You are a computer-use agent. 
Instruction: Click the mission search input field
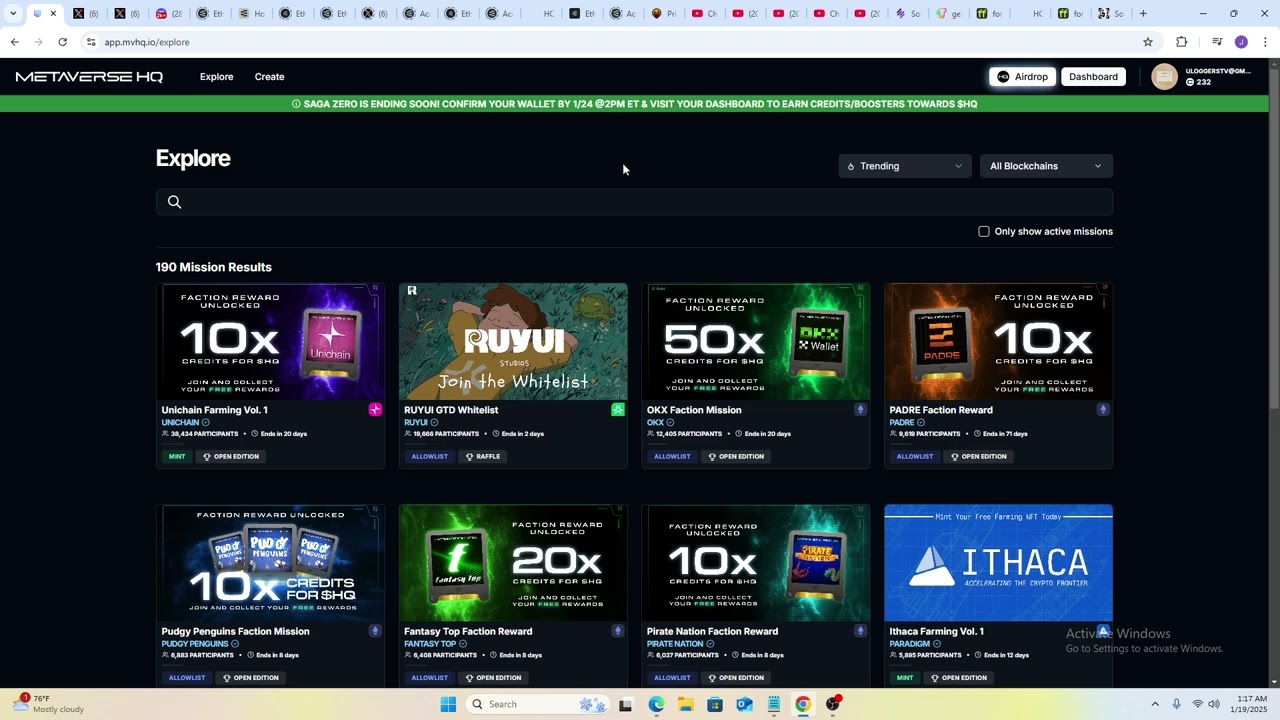[634, 202]
